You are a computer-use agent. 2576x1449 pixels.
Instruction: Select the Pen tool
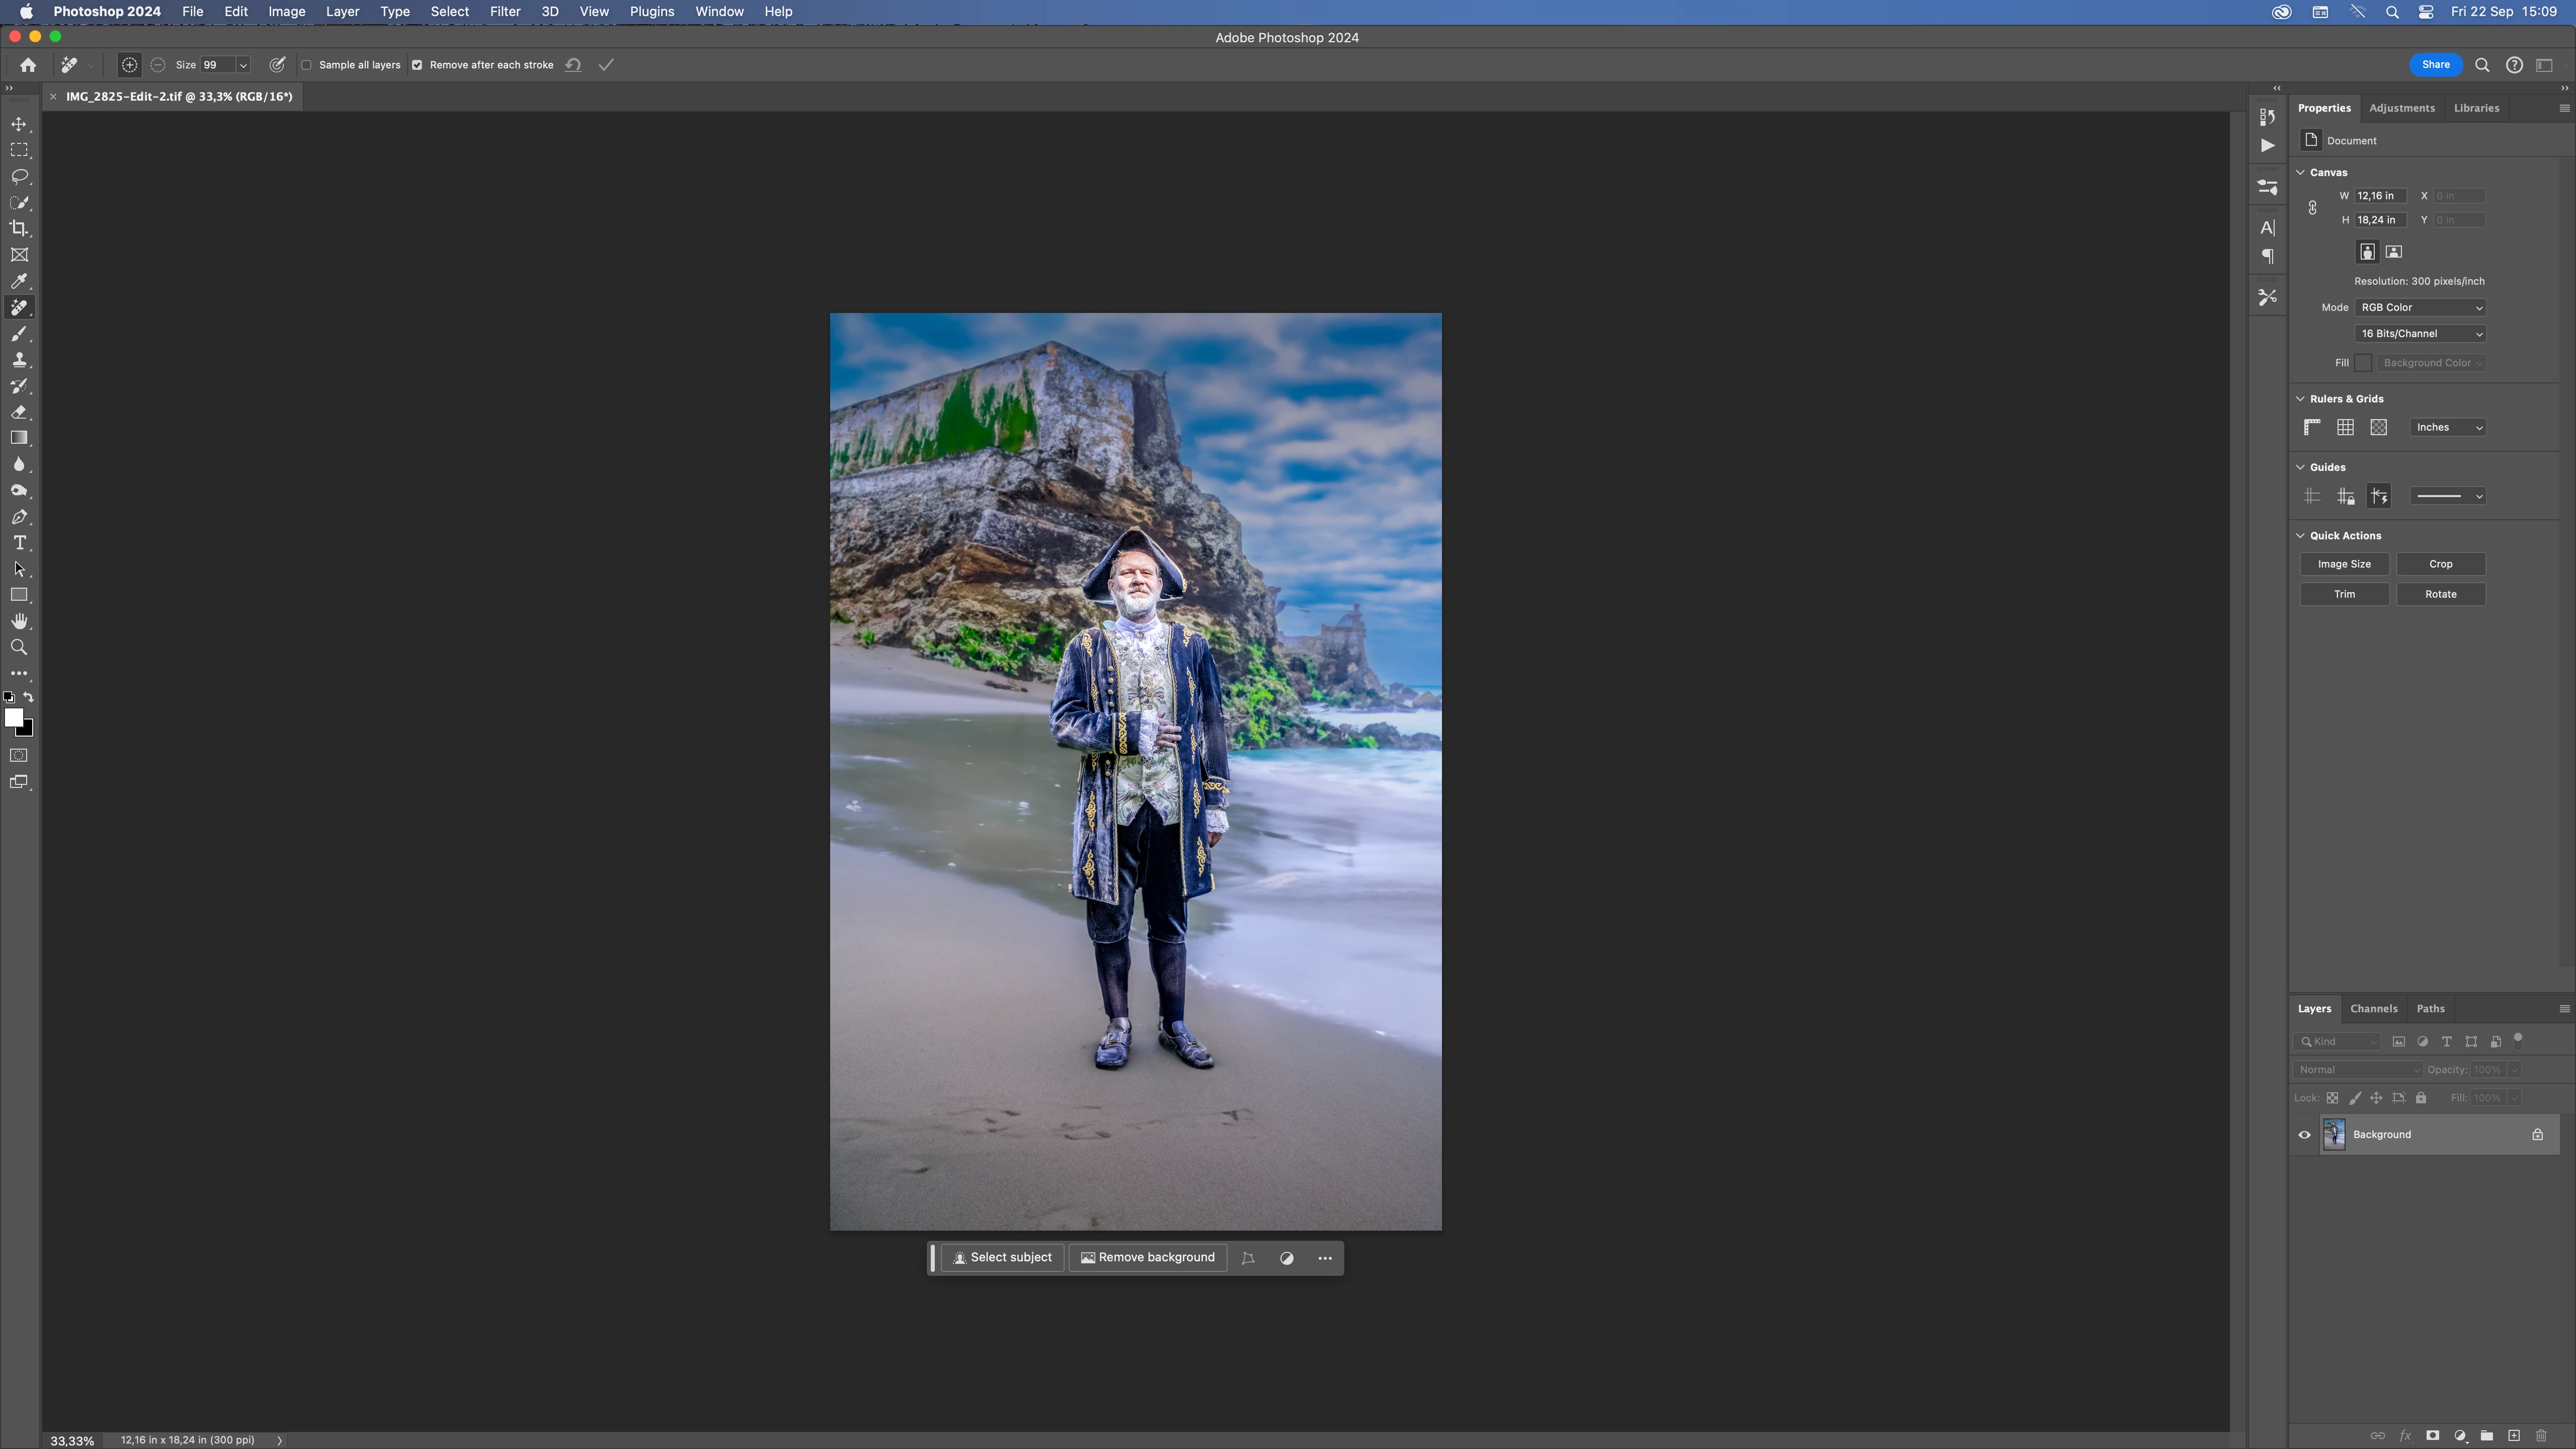click(x=19, y=517)
